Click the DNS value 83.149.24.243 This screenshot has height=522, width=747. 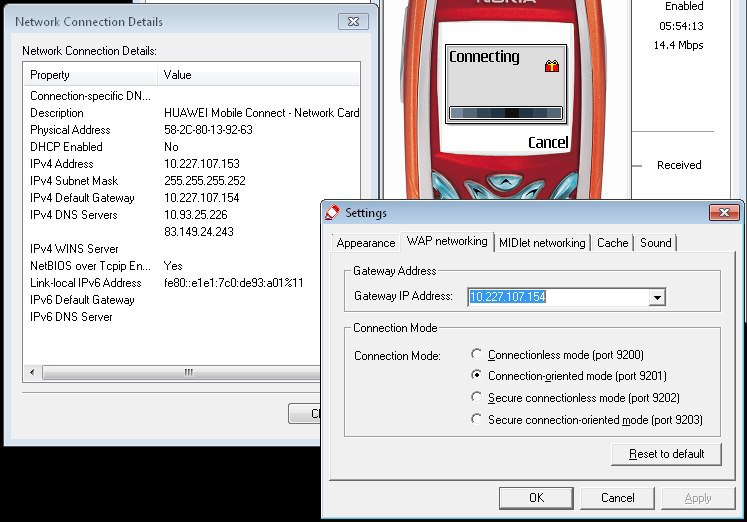[199, 232]
